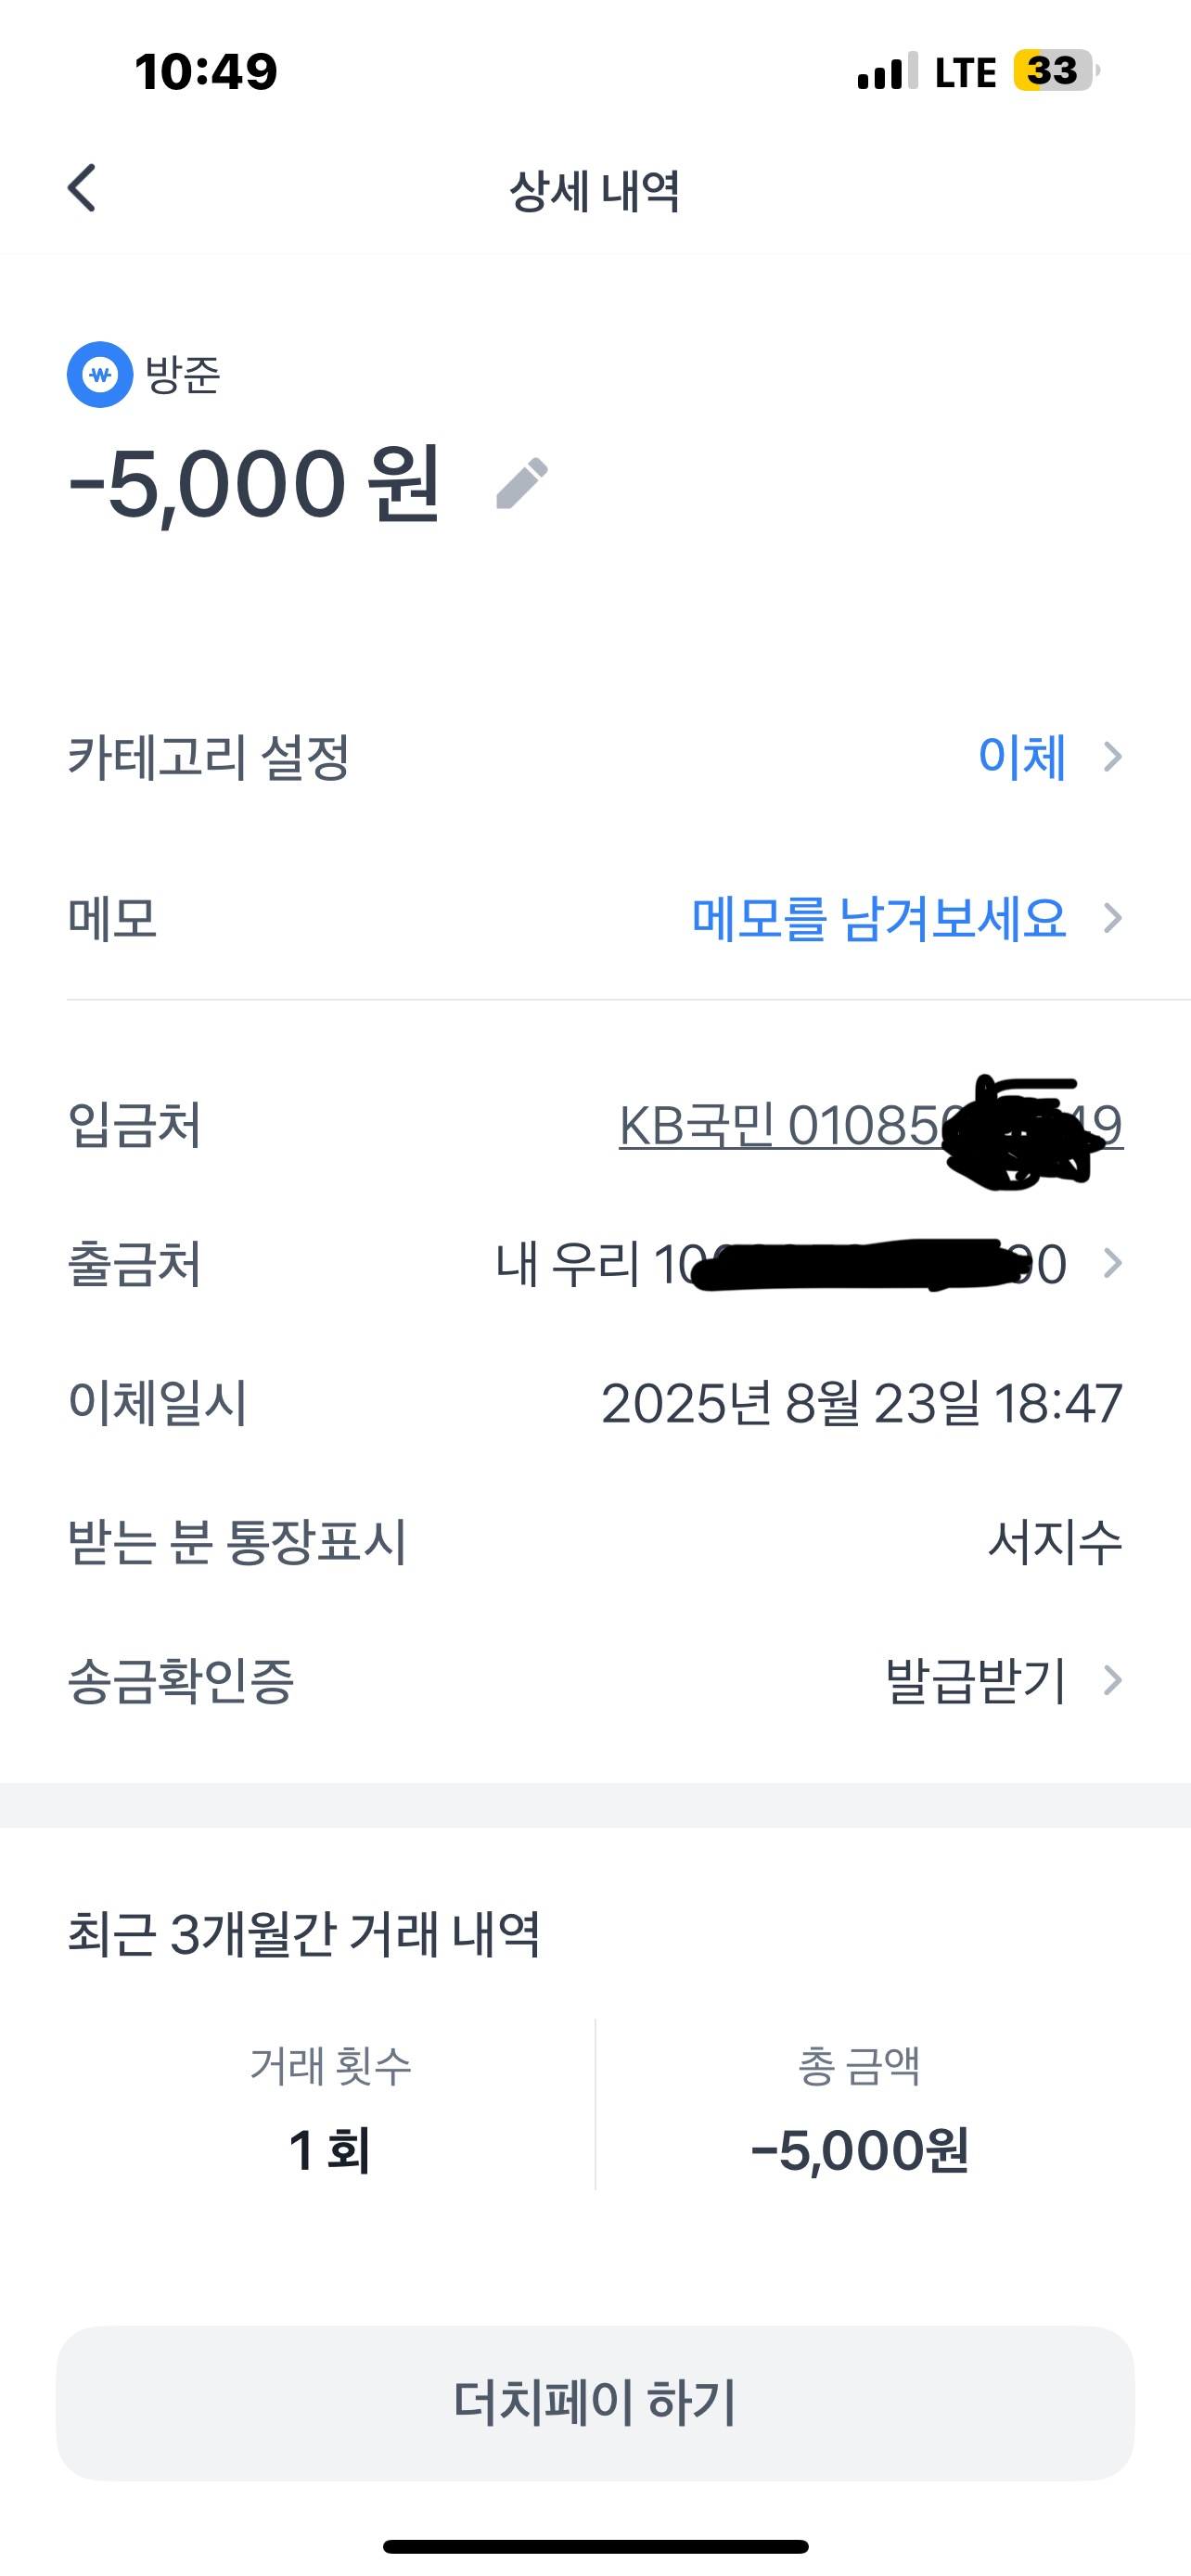Tap the blue won symbol icon

100,375
